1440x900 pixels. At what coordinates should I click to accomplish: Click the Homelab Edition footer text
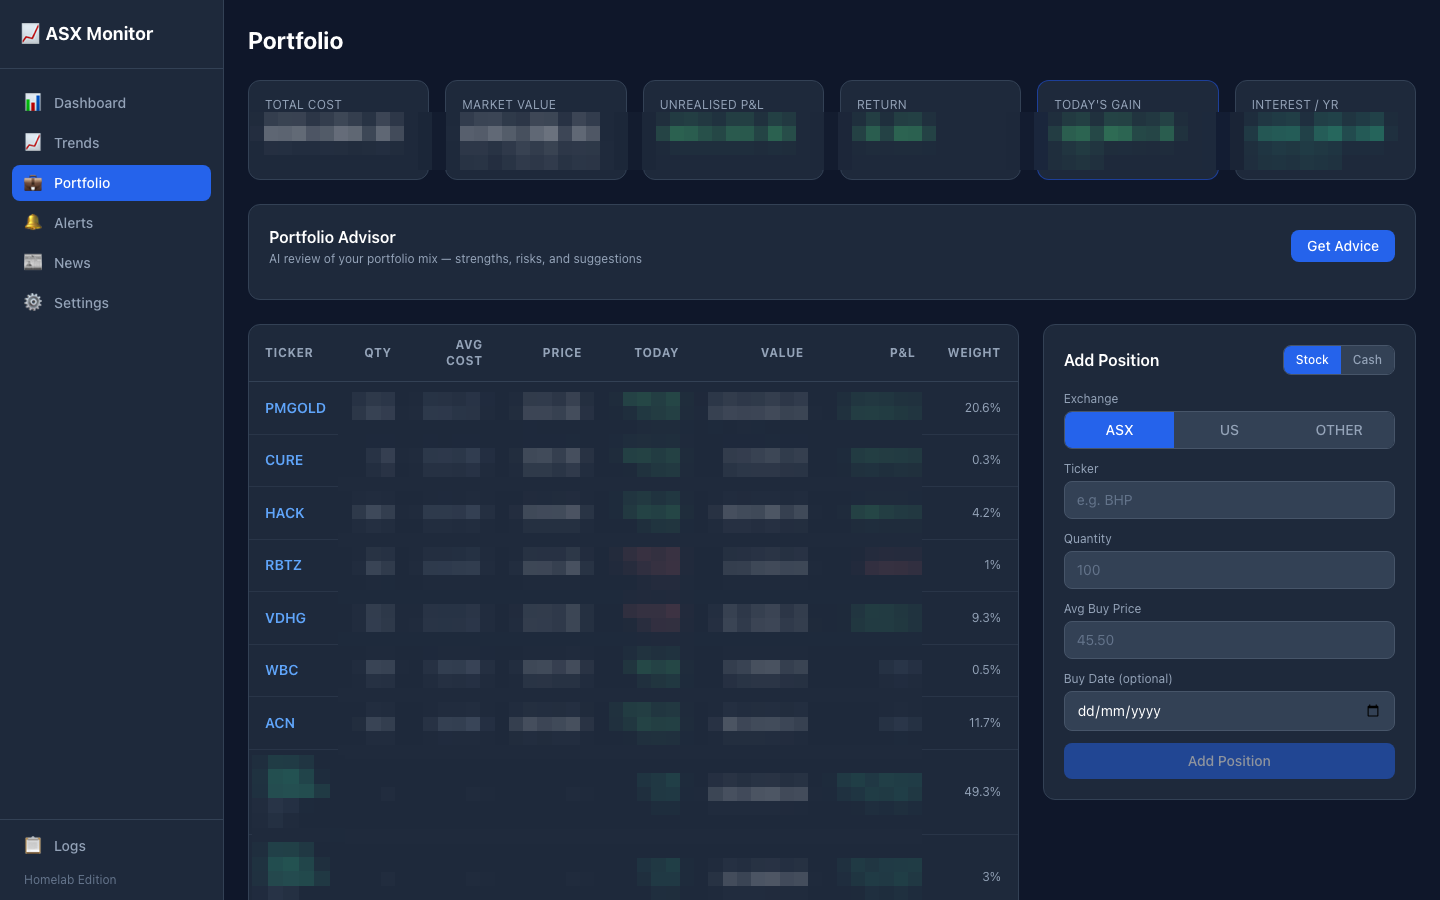70,880
